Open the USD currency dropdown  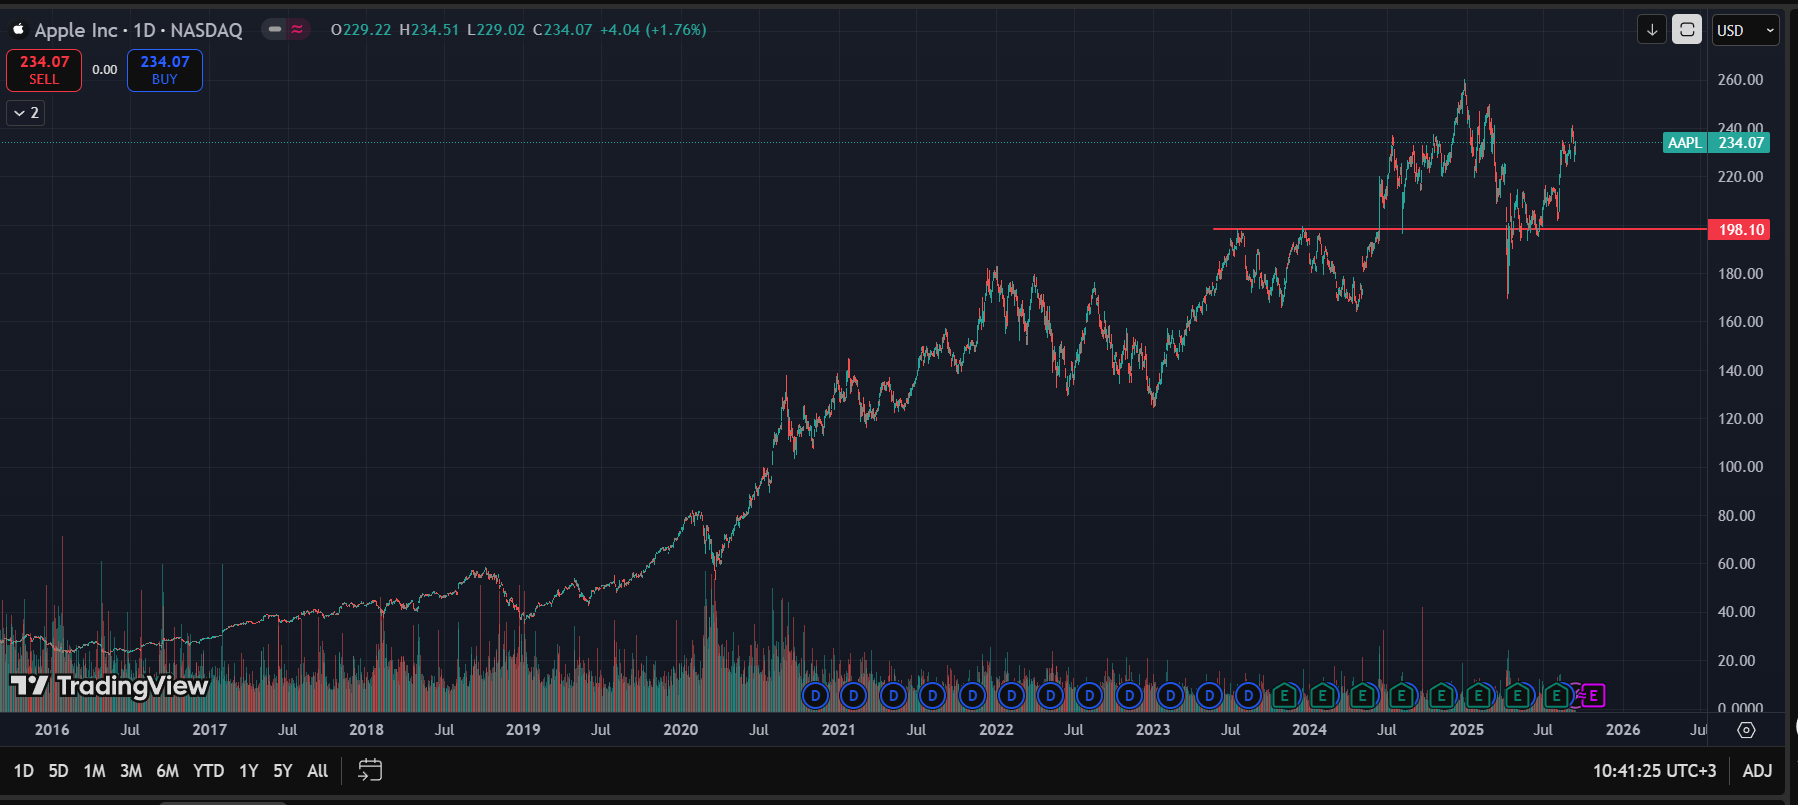coord(1745,30)
